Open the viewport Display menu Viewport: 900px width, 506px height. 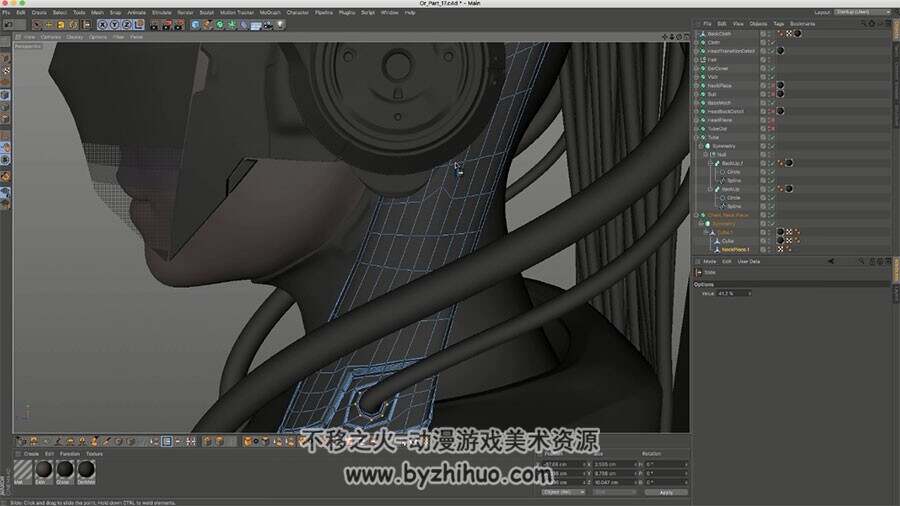[x=75, y=37]
